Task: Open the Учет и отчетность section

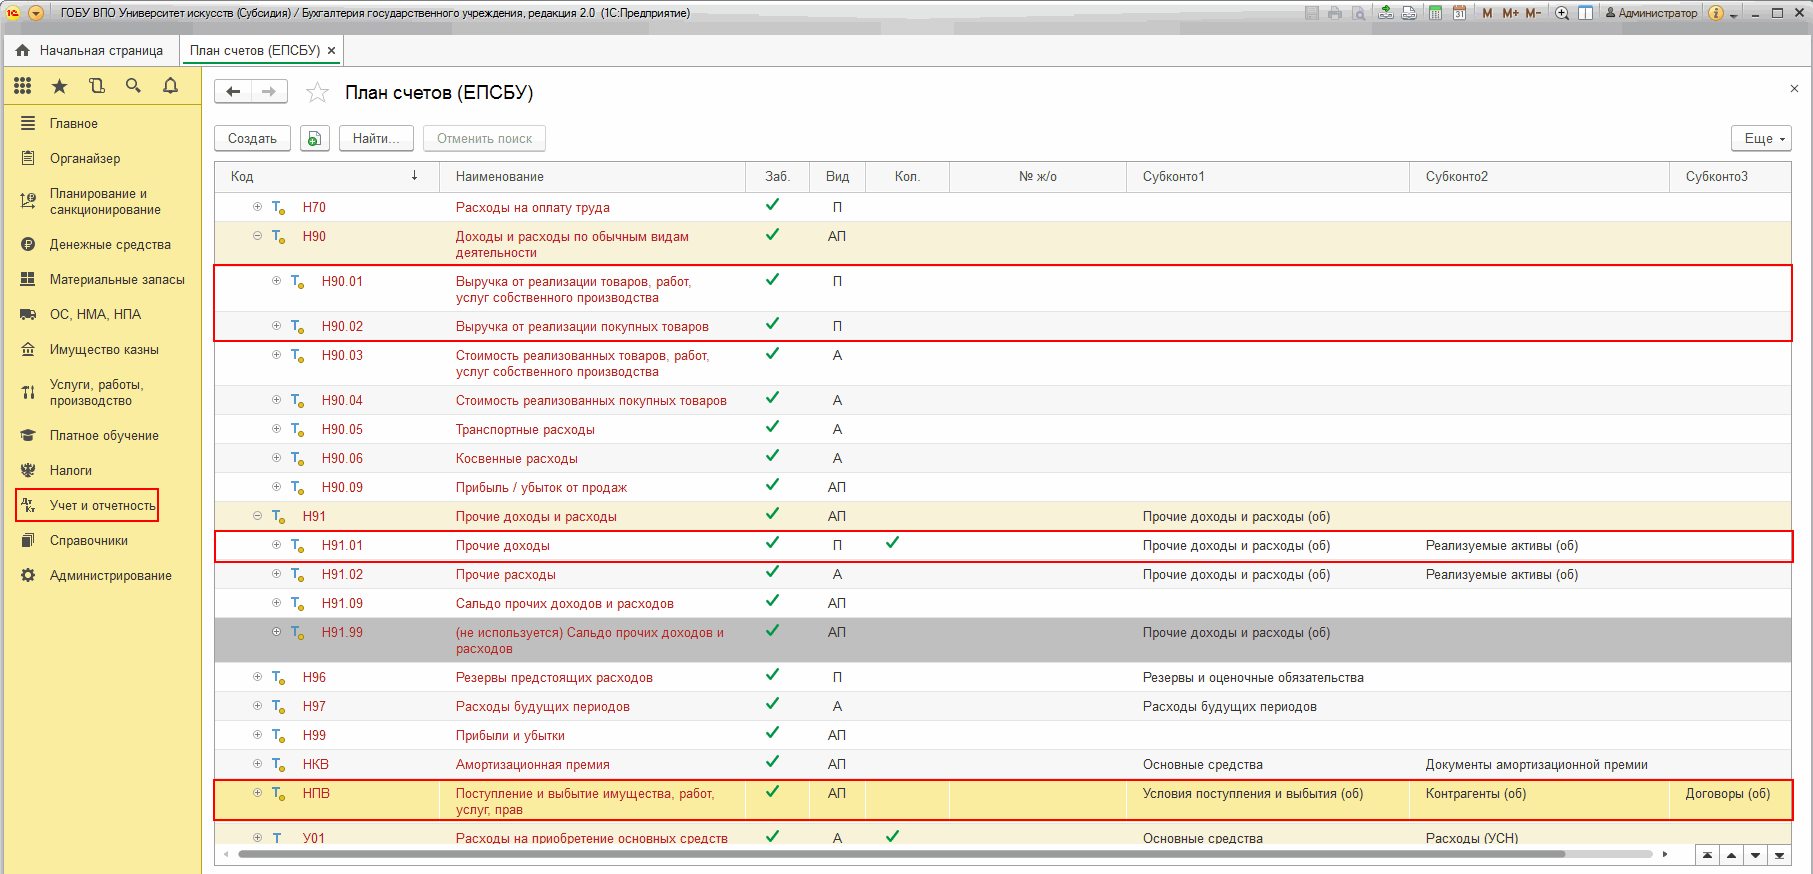Action: tap(88, 506)
